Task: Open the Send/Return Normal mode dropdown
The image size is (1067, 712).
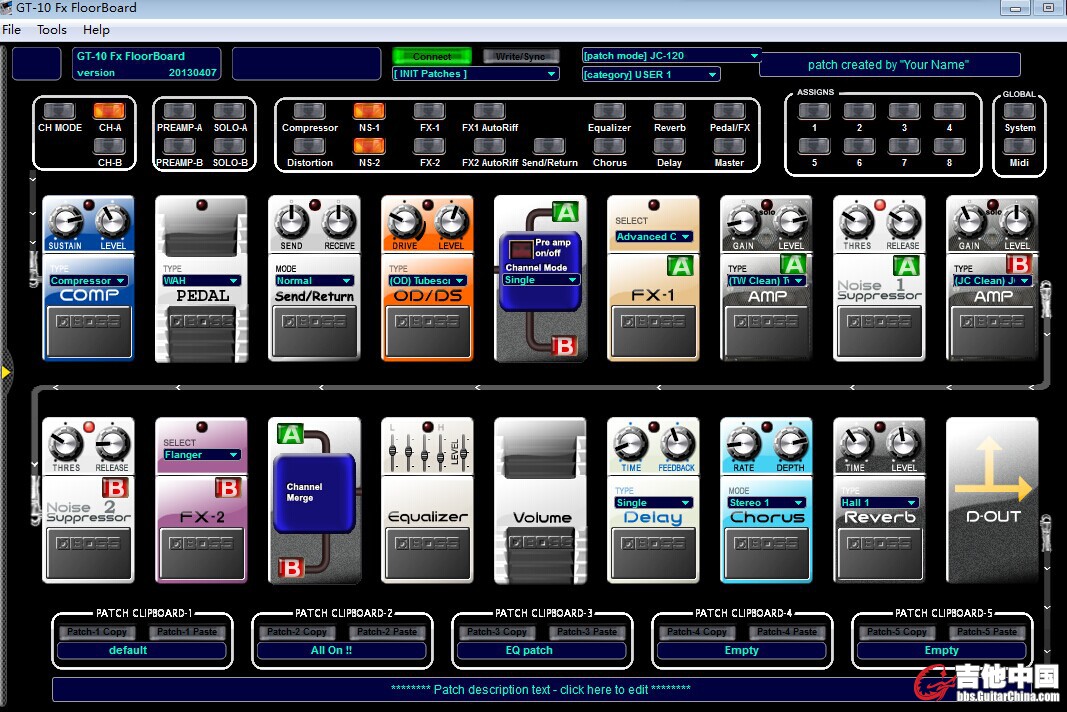Action: pyautogui.click(x=314, y=280)
